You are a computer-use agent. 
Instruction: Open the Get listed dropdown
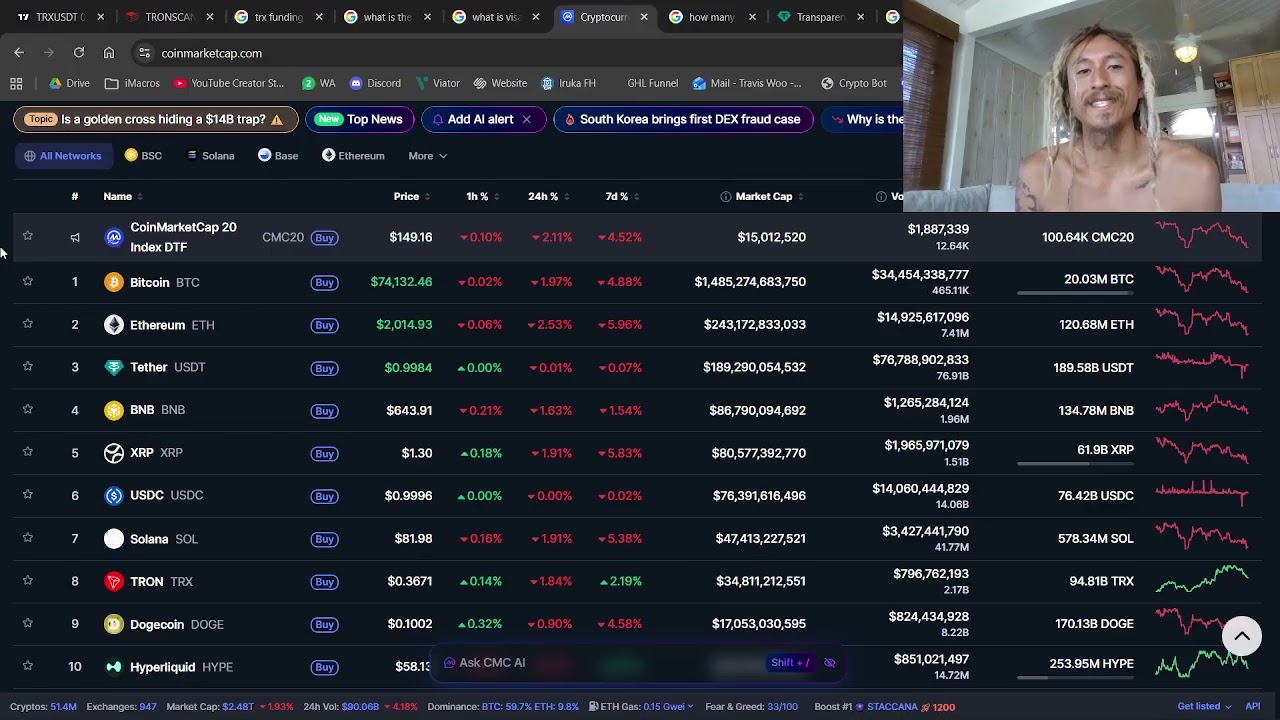point(1204,707)
